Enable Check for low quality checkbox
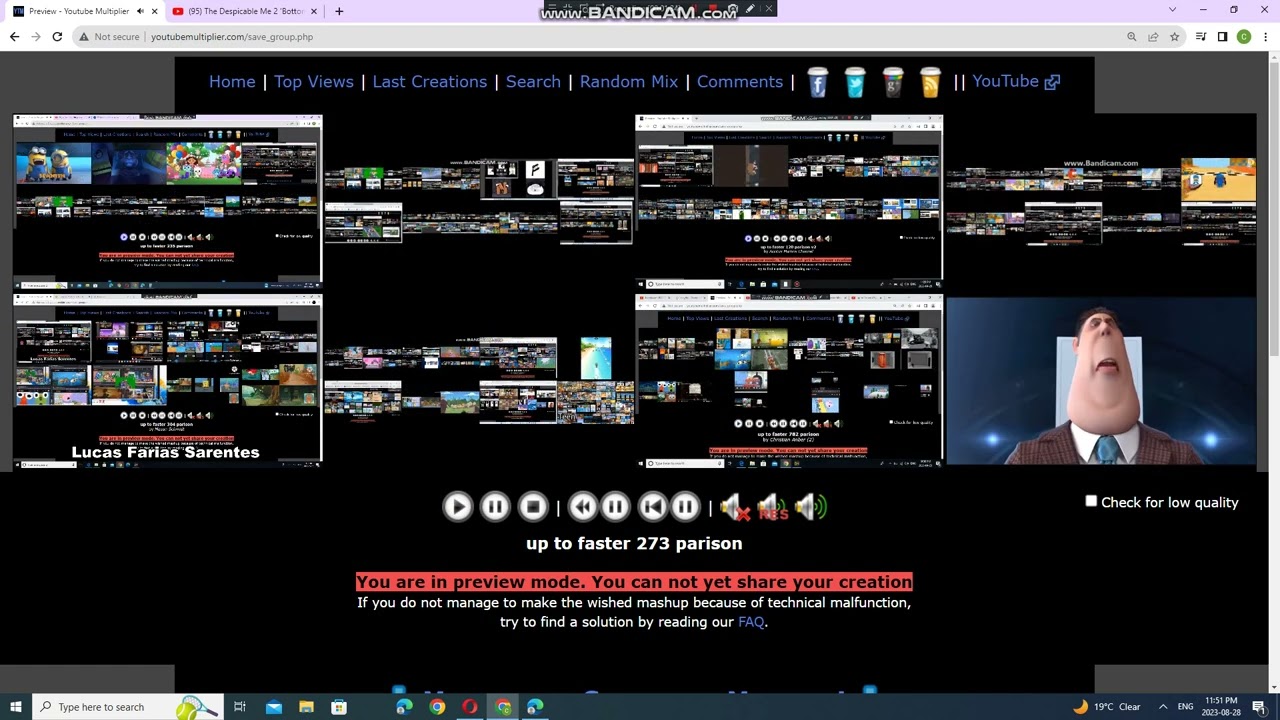The height and width of the screenshot is (720, 1280). coord(1091,501)
